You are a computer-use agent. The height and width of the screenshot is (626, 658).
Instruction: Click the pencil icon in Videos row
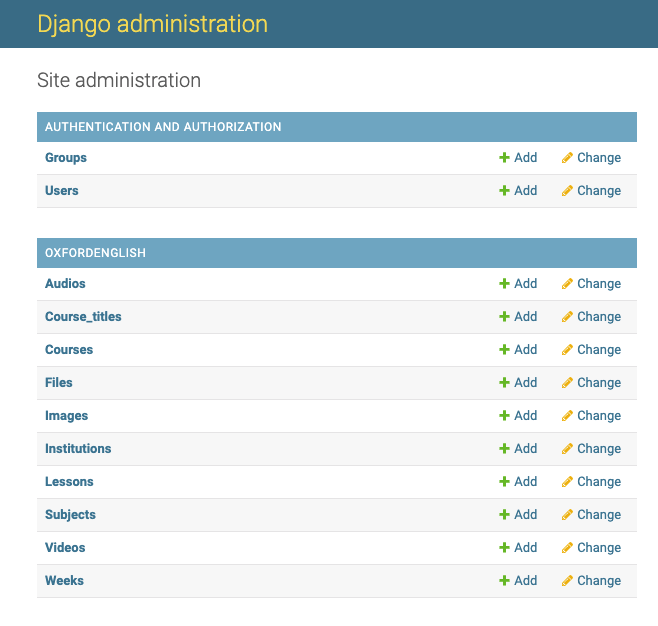click(x=567, y=548)
